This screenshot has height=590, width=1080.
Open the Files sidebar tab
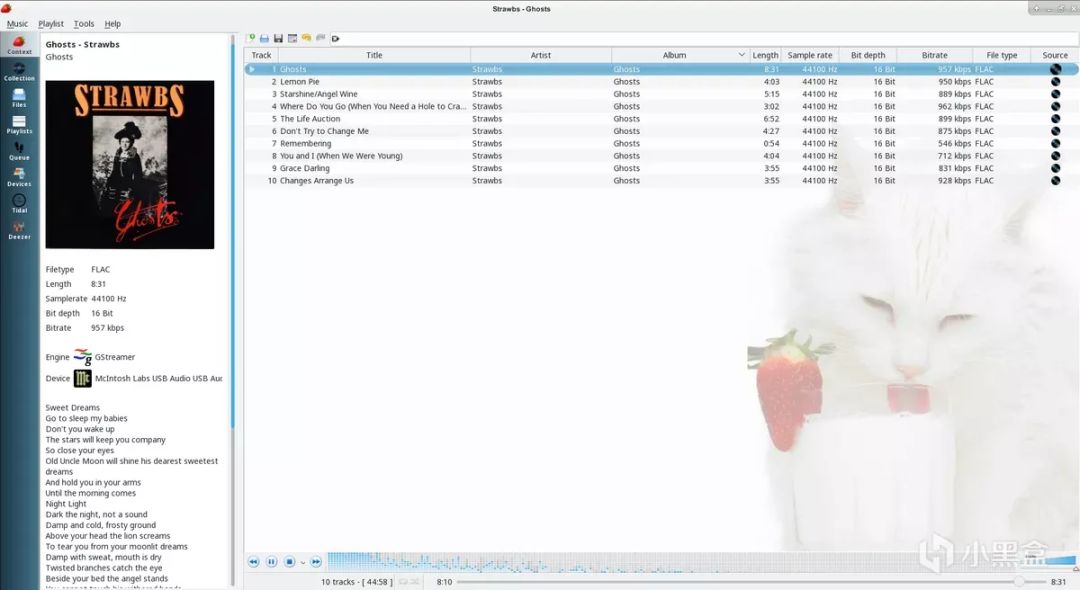point(19,98)
